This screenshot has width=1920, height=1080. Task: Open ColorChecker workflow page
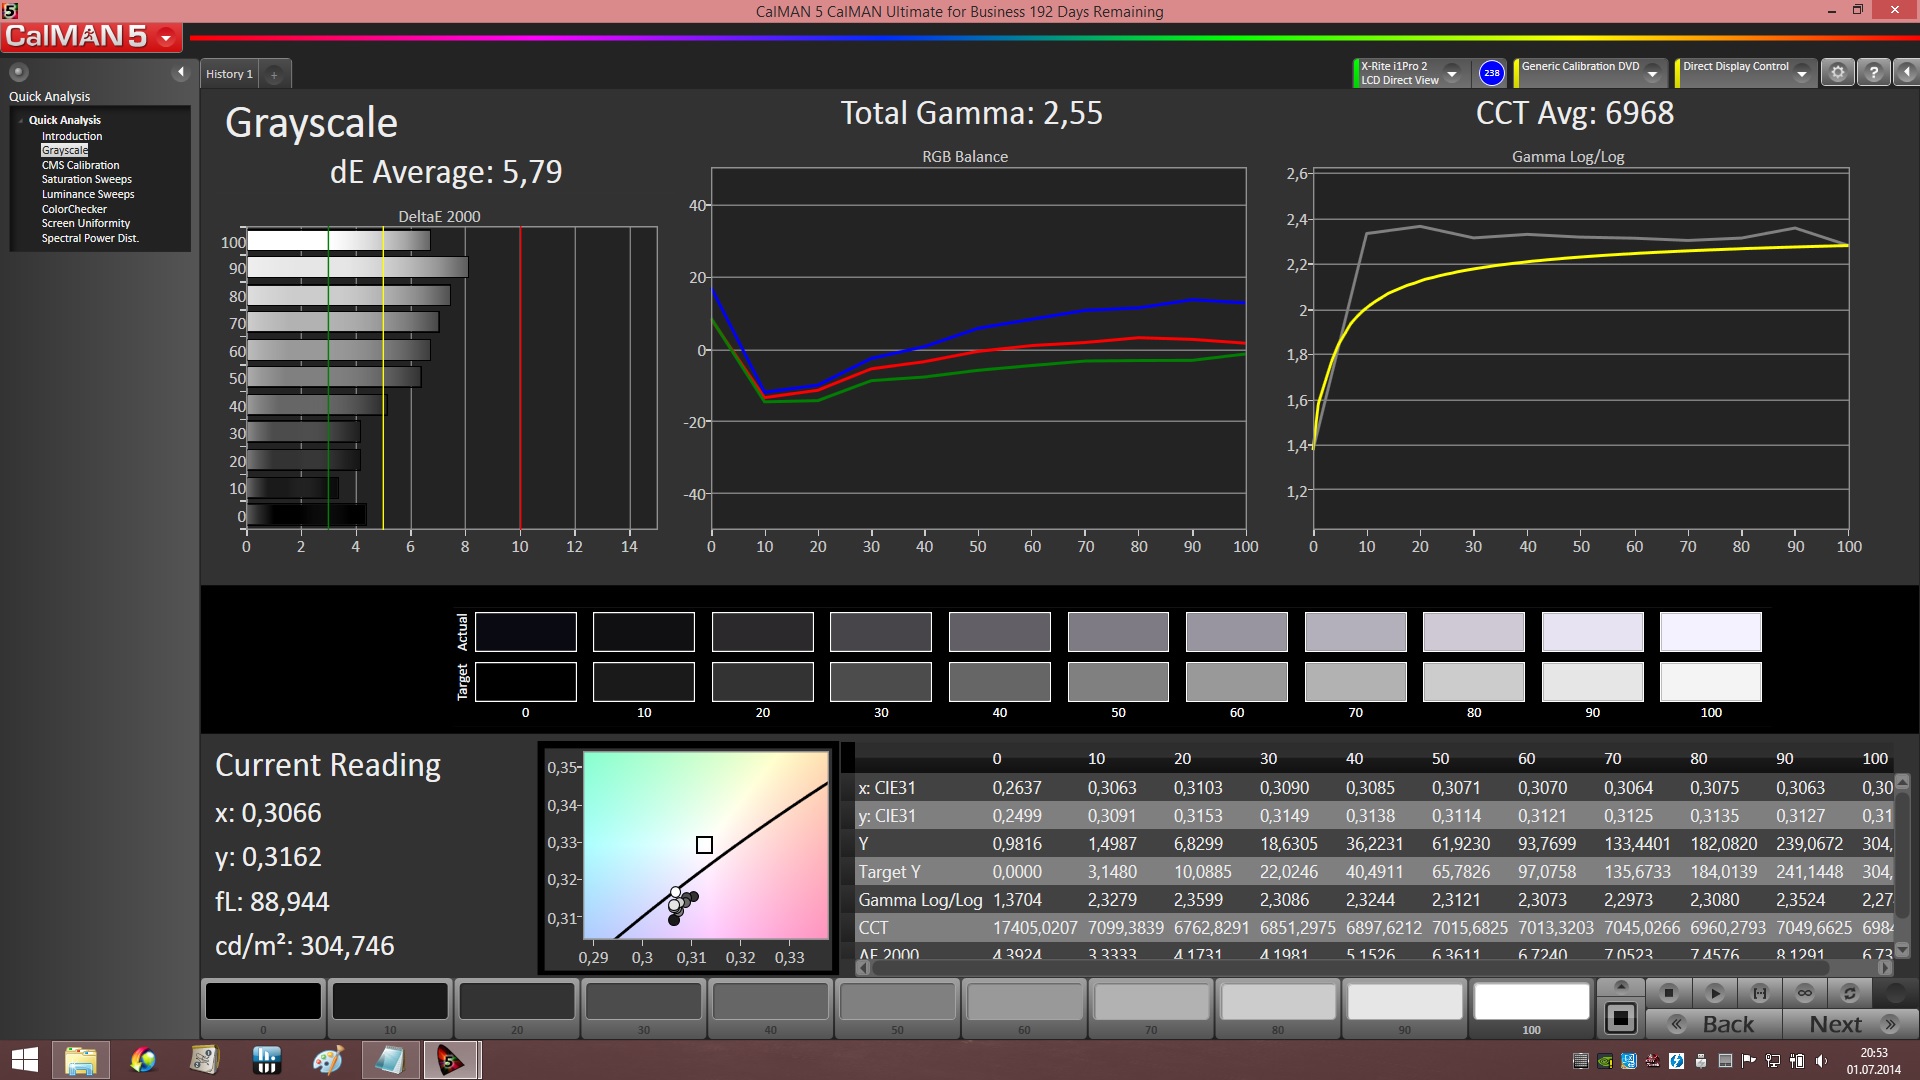74,209
